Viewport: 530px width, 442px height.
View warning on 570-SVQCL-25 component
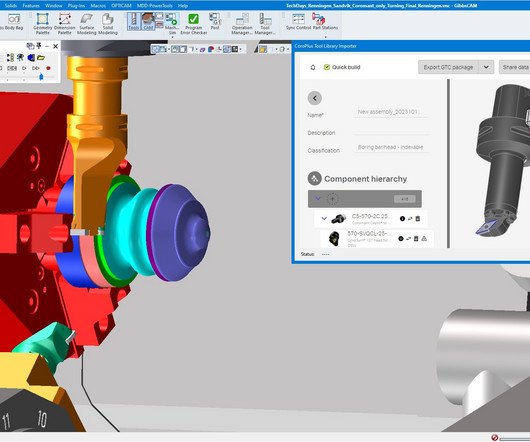pos(424,239)
